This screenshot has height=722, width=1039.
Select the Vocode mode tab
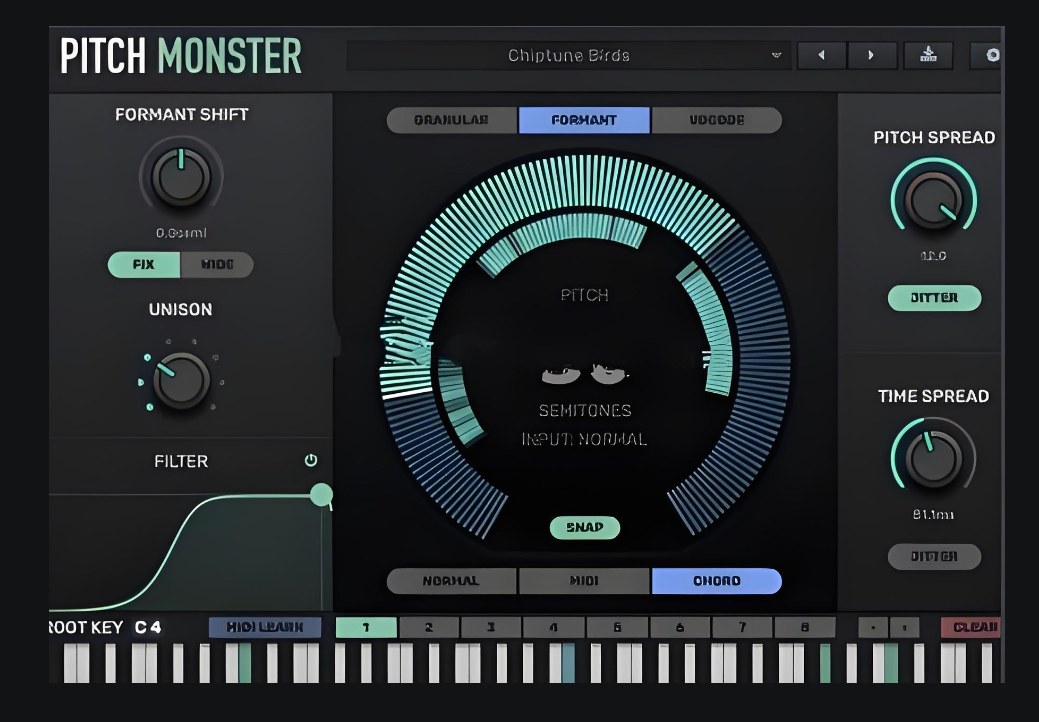pos(717,120)
